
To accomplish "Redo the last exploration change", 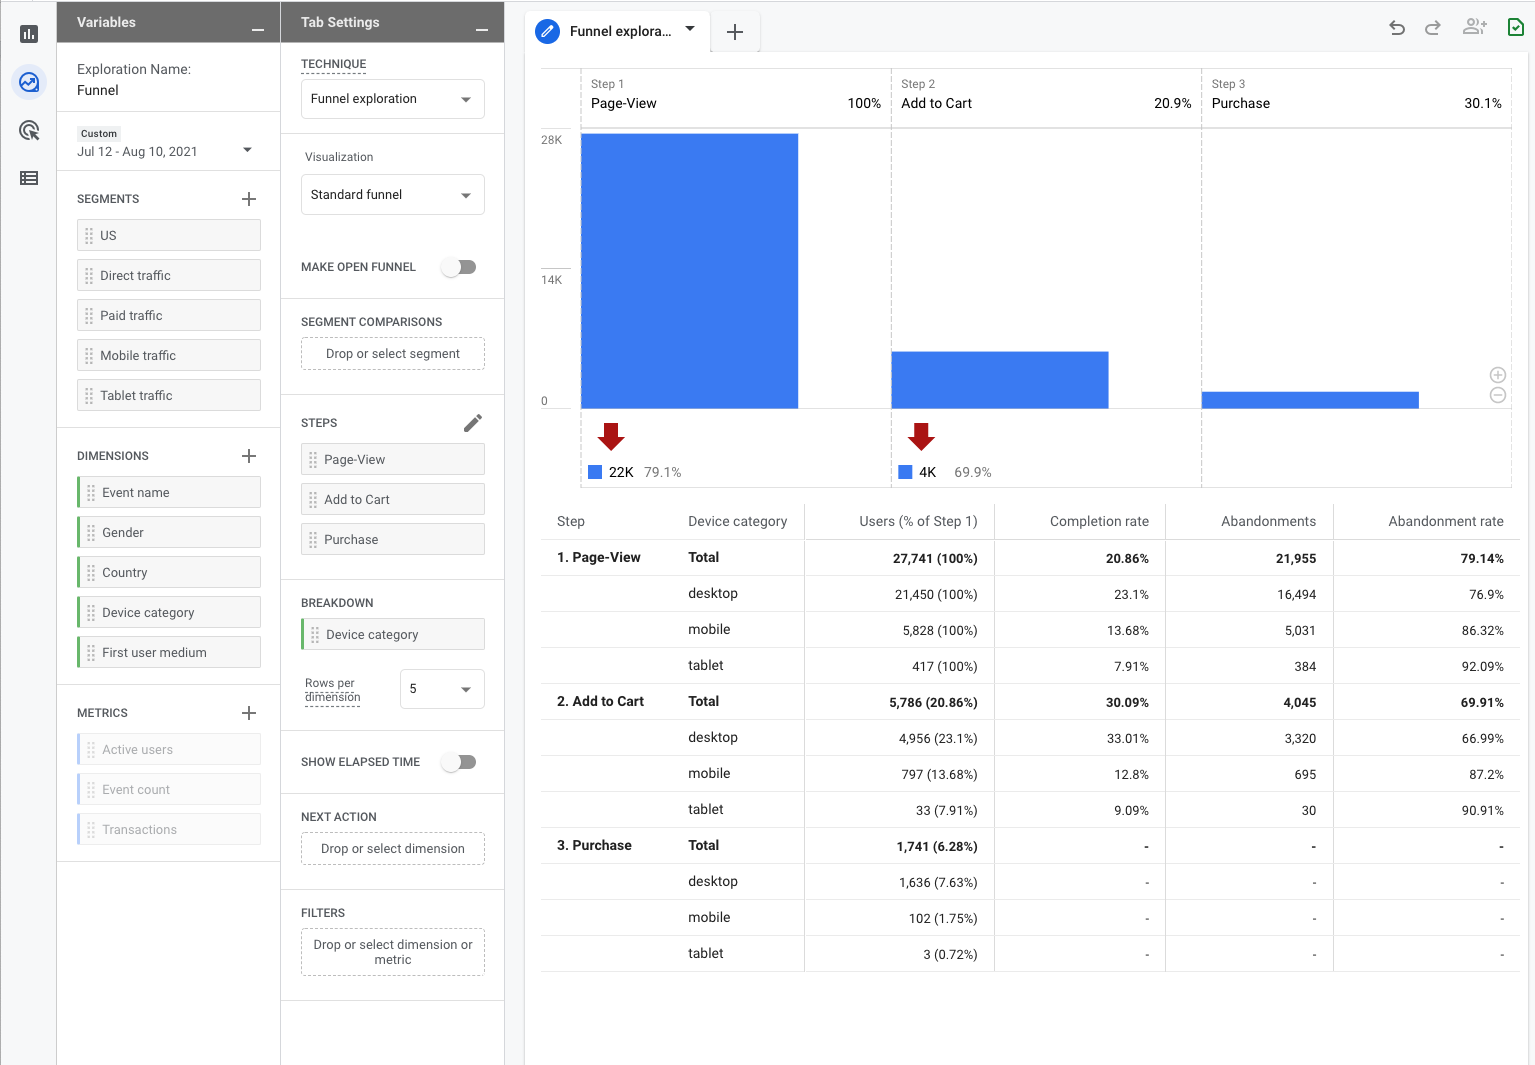I will pyautogui.click(x=1432, y=28).
